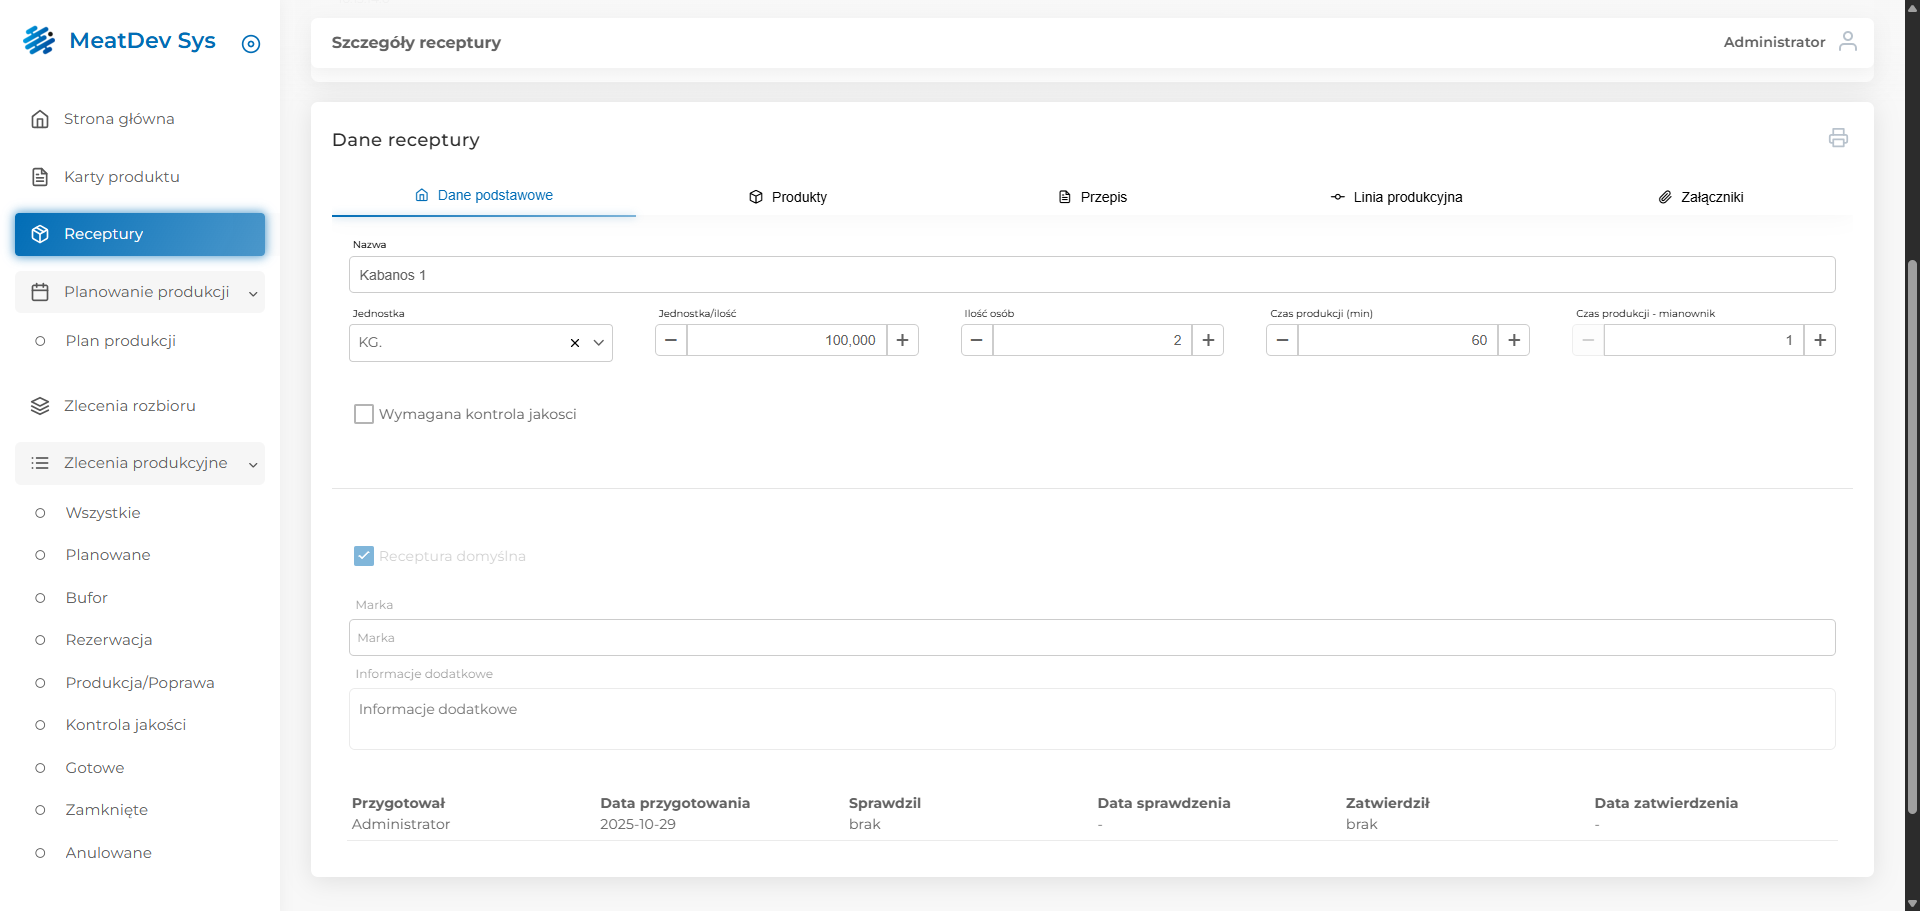Clear the Jednostka selection with X icon
1920x911 pixels.
[x=575, y=343]
